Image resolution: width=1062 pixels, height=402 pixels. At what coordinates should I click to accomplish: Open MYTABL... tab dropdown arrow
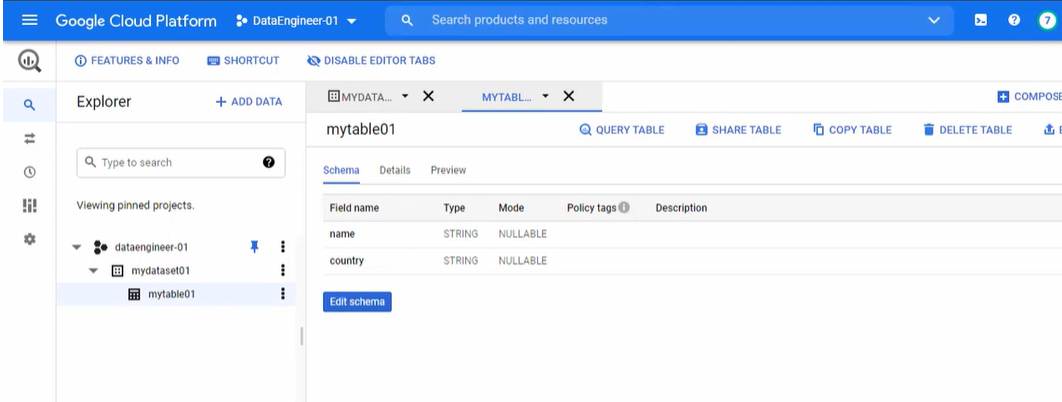point(545,96)
